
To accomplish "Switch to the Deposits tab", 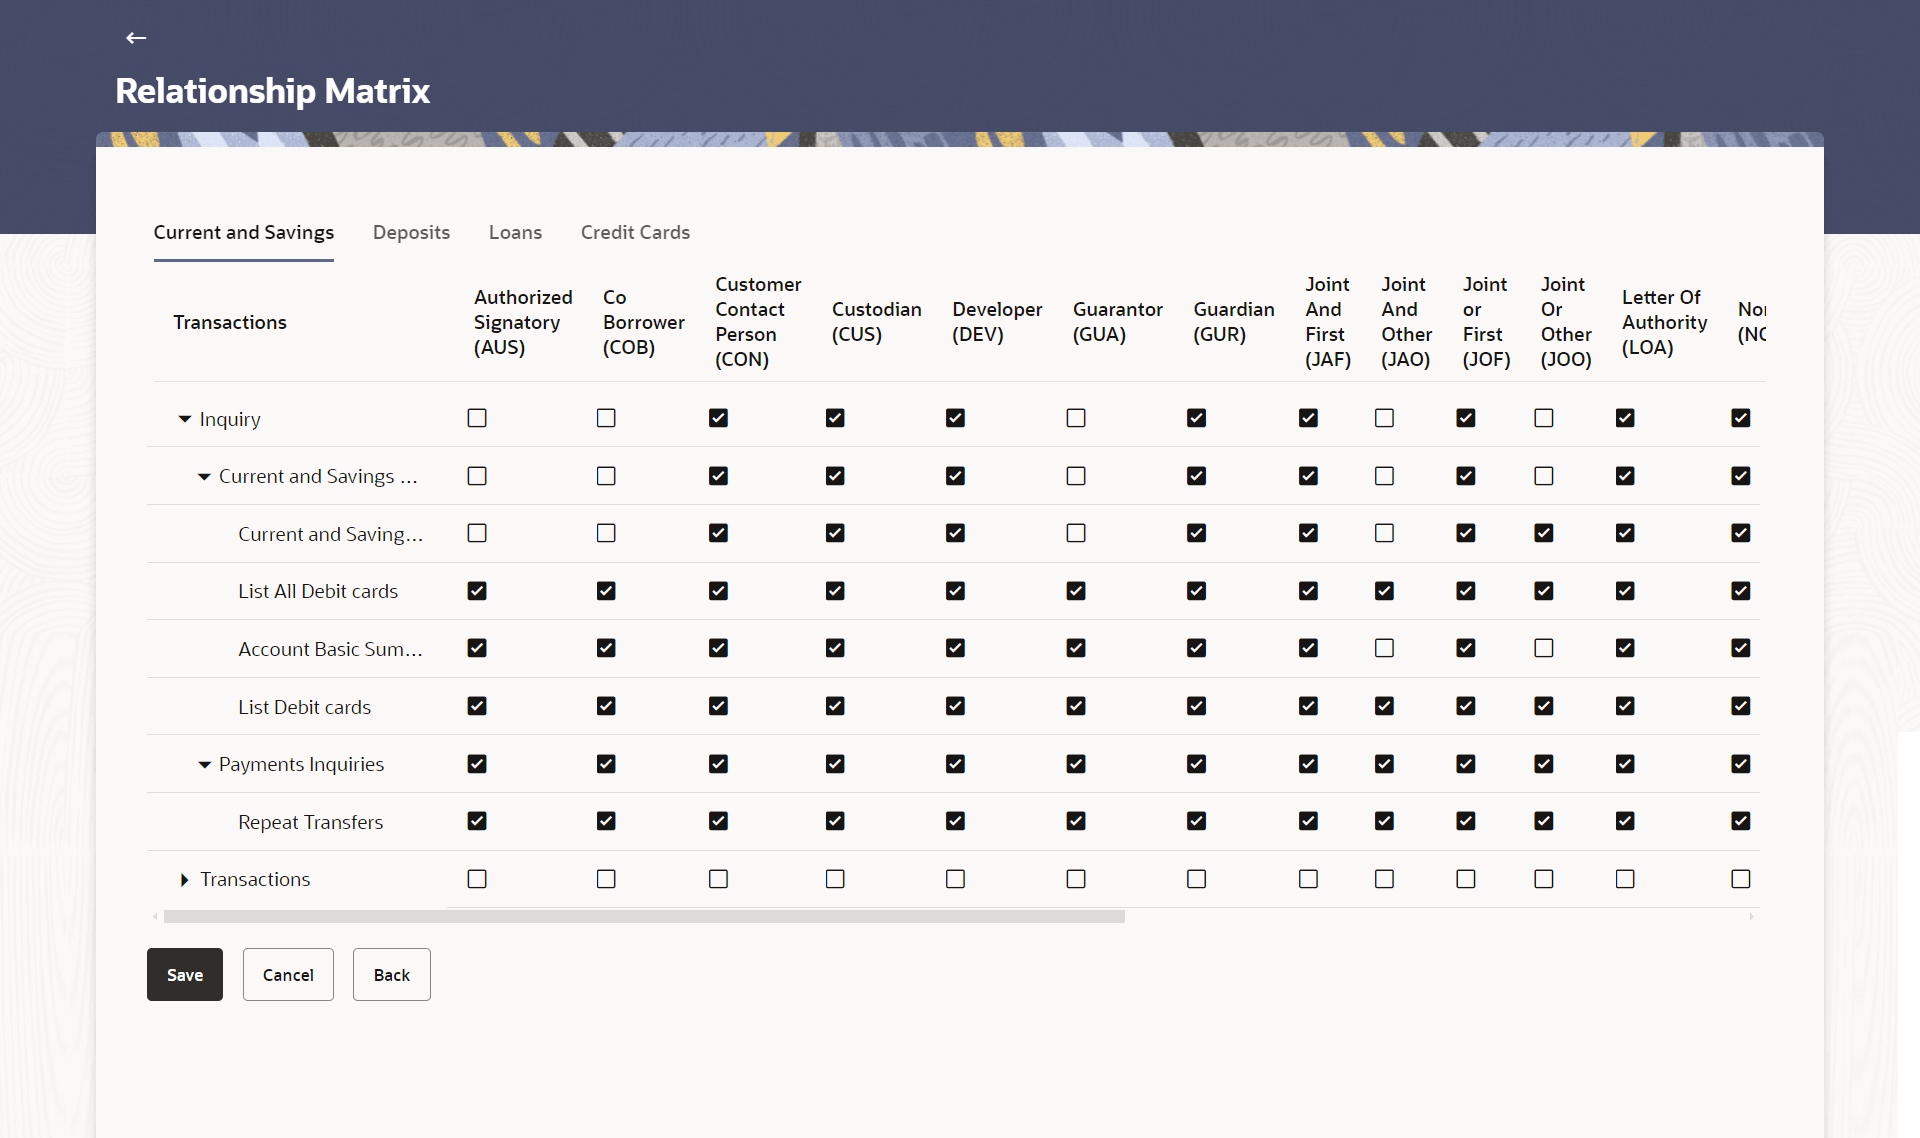I will tap(411, 232).
